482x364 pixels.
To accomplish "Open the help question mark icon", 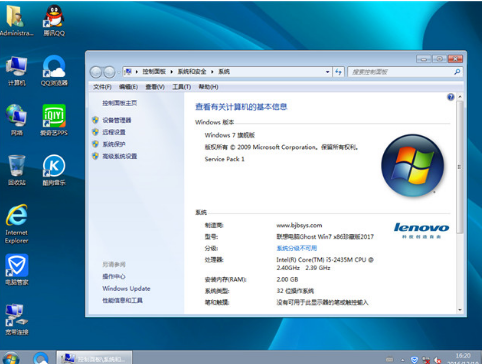I will [451, 97].
